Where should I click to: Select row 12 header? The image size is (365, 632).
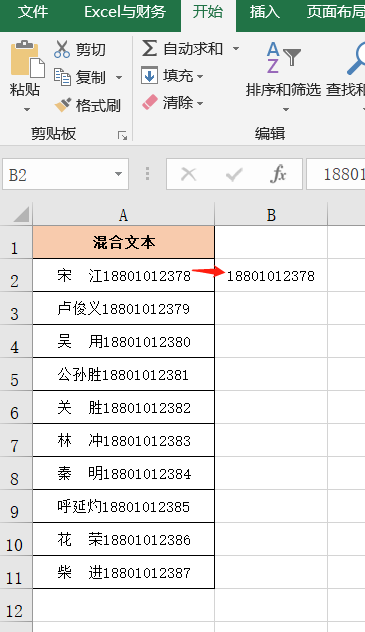tap(16, 605)
